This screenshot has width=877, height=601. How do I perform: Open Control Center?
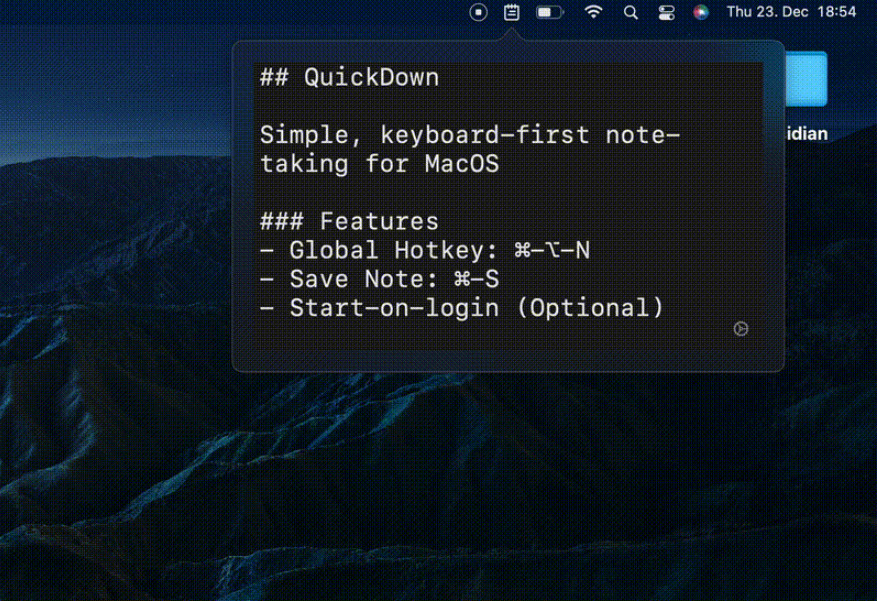(x=666, y=12)
